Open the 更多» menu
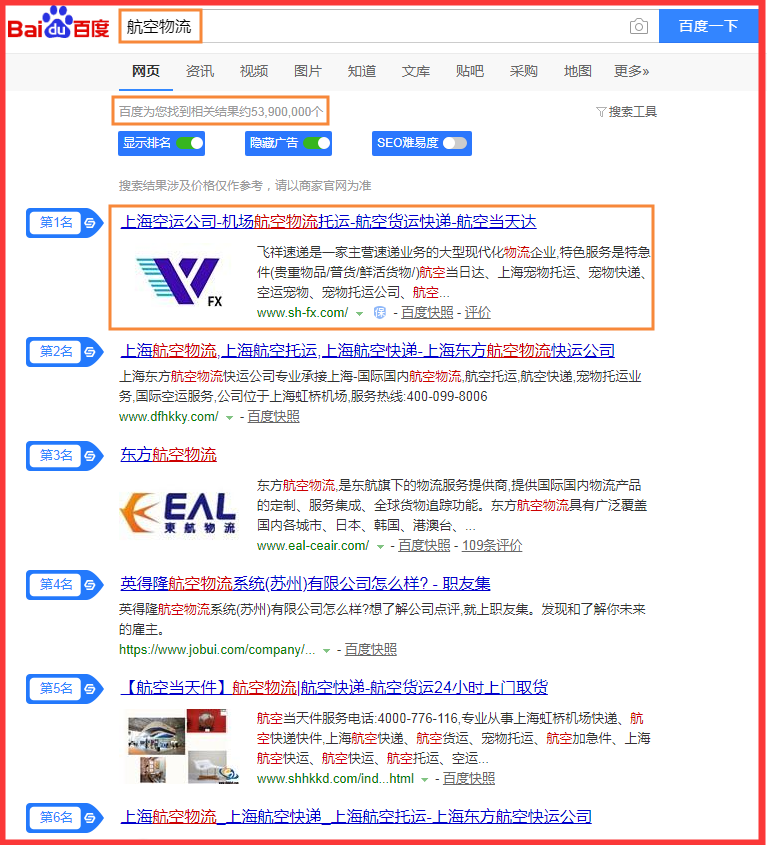767x845 pixels. point(631,71)
